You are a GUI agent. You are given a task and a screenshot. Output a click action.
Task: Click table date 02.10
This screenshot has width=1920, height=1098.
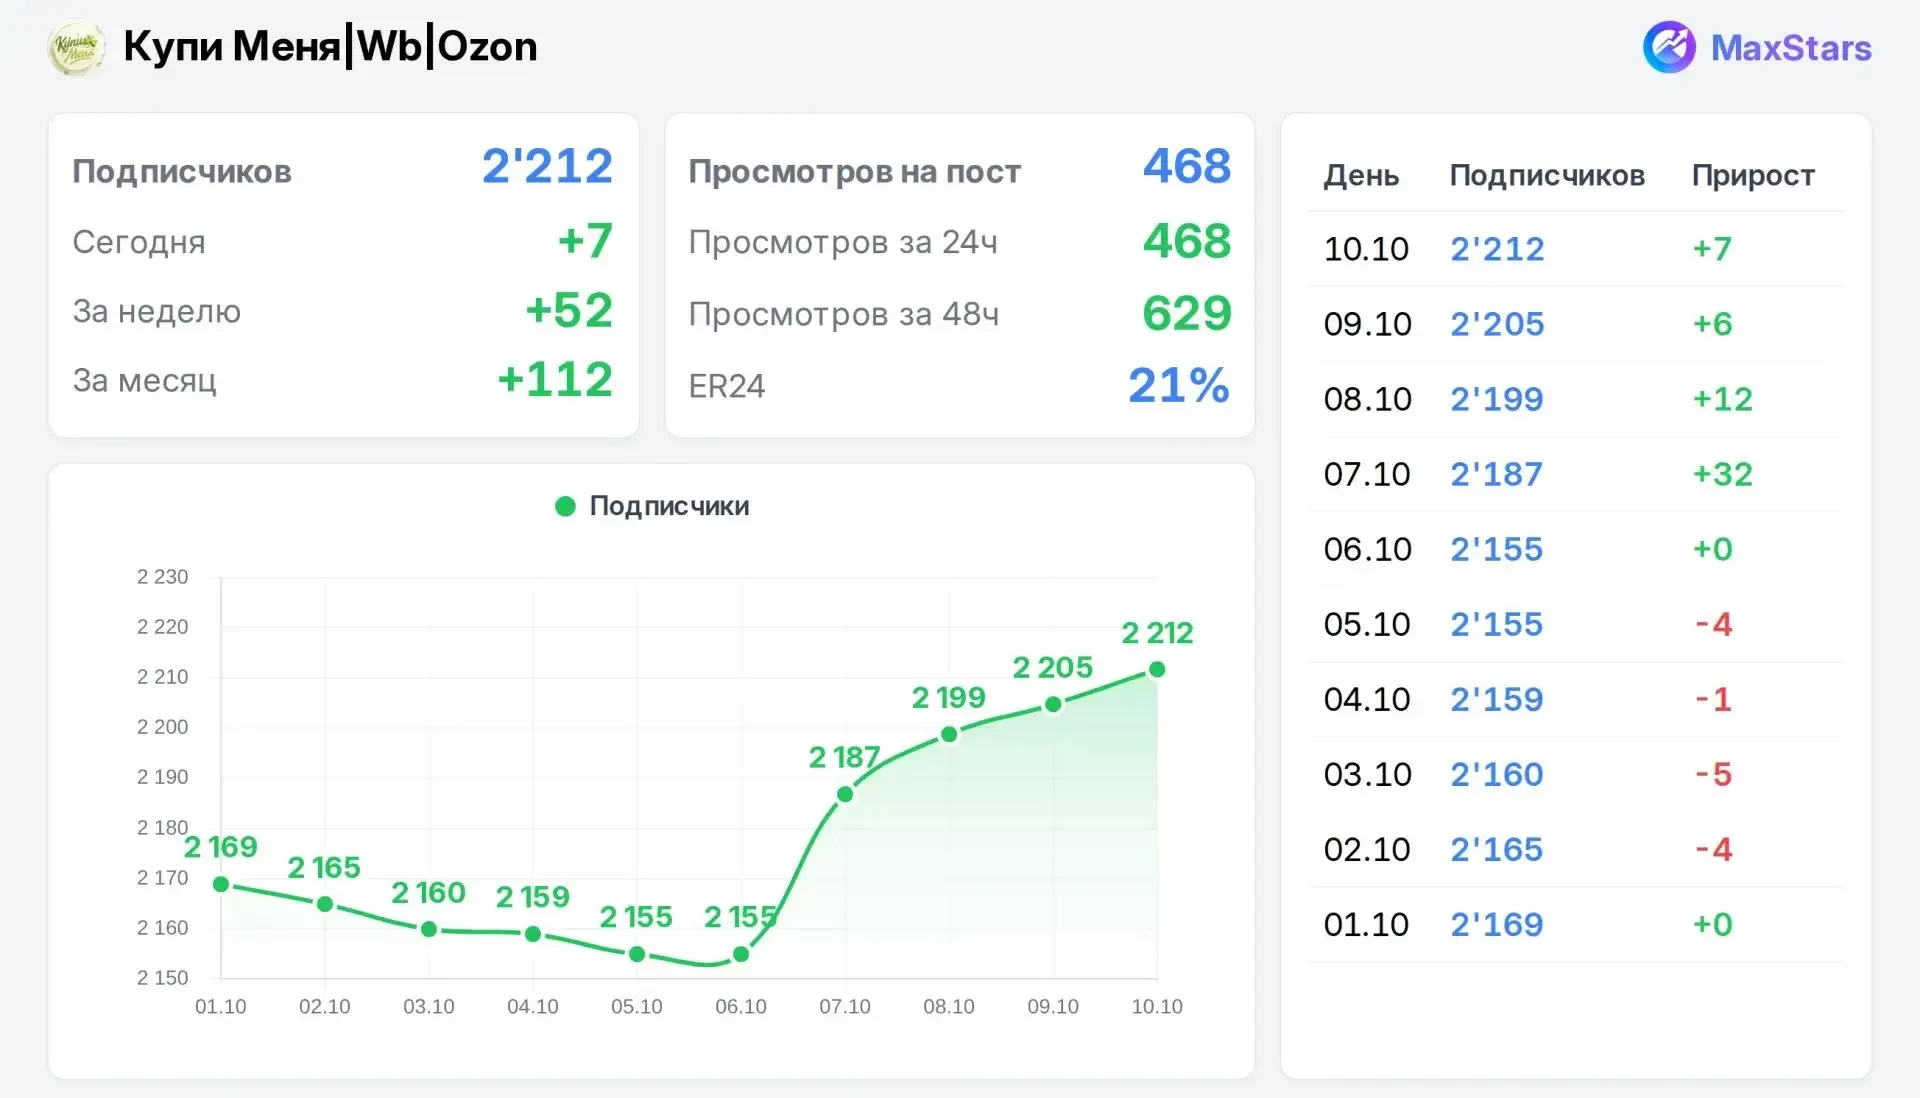1367,849
